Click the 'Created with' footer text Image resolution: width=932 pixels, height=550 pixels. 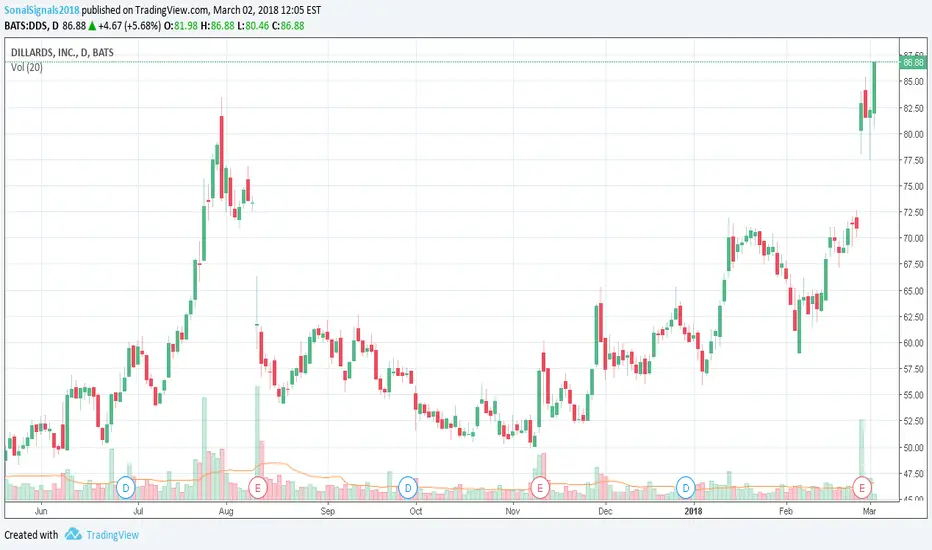[x=31, y=535]
